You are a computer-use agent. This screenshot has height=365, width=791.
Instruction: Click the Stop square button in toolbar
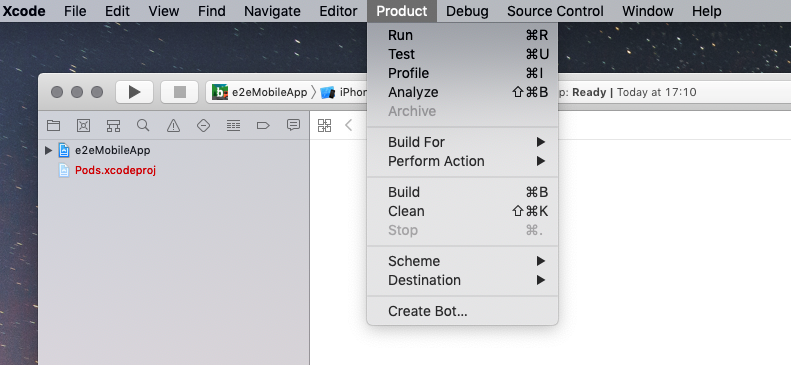click(x=180, y=92)
